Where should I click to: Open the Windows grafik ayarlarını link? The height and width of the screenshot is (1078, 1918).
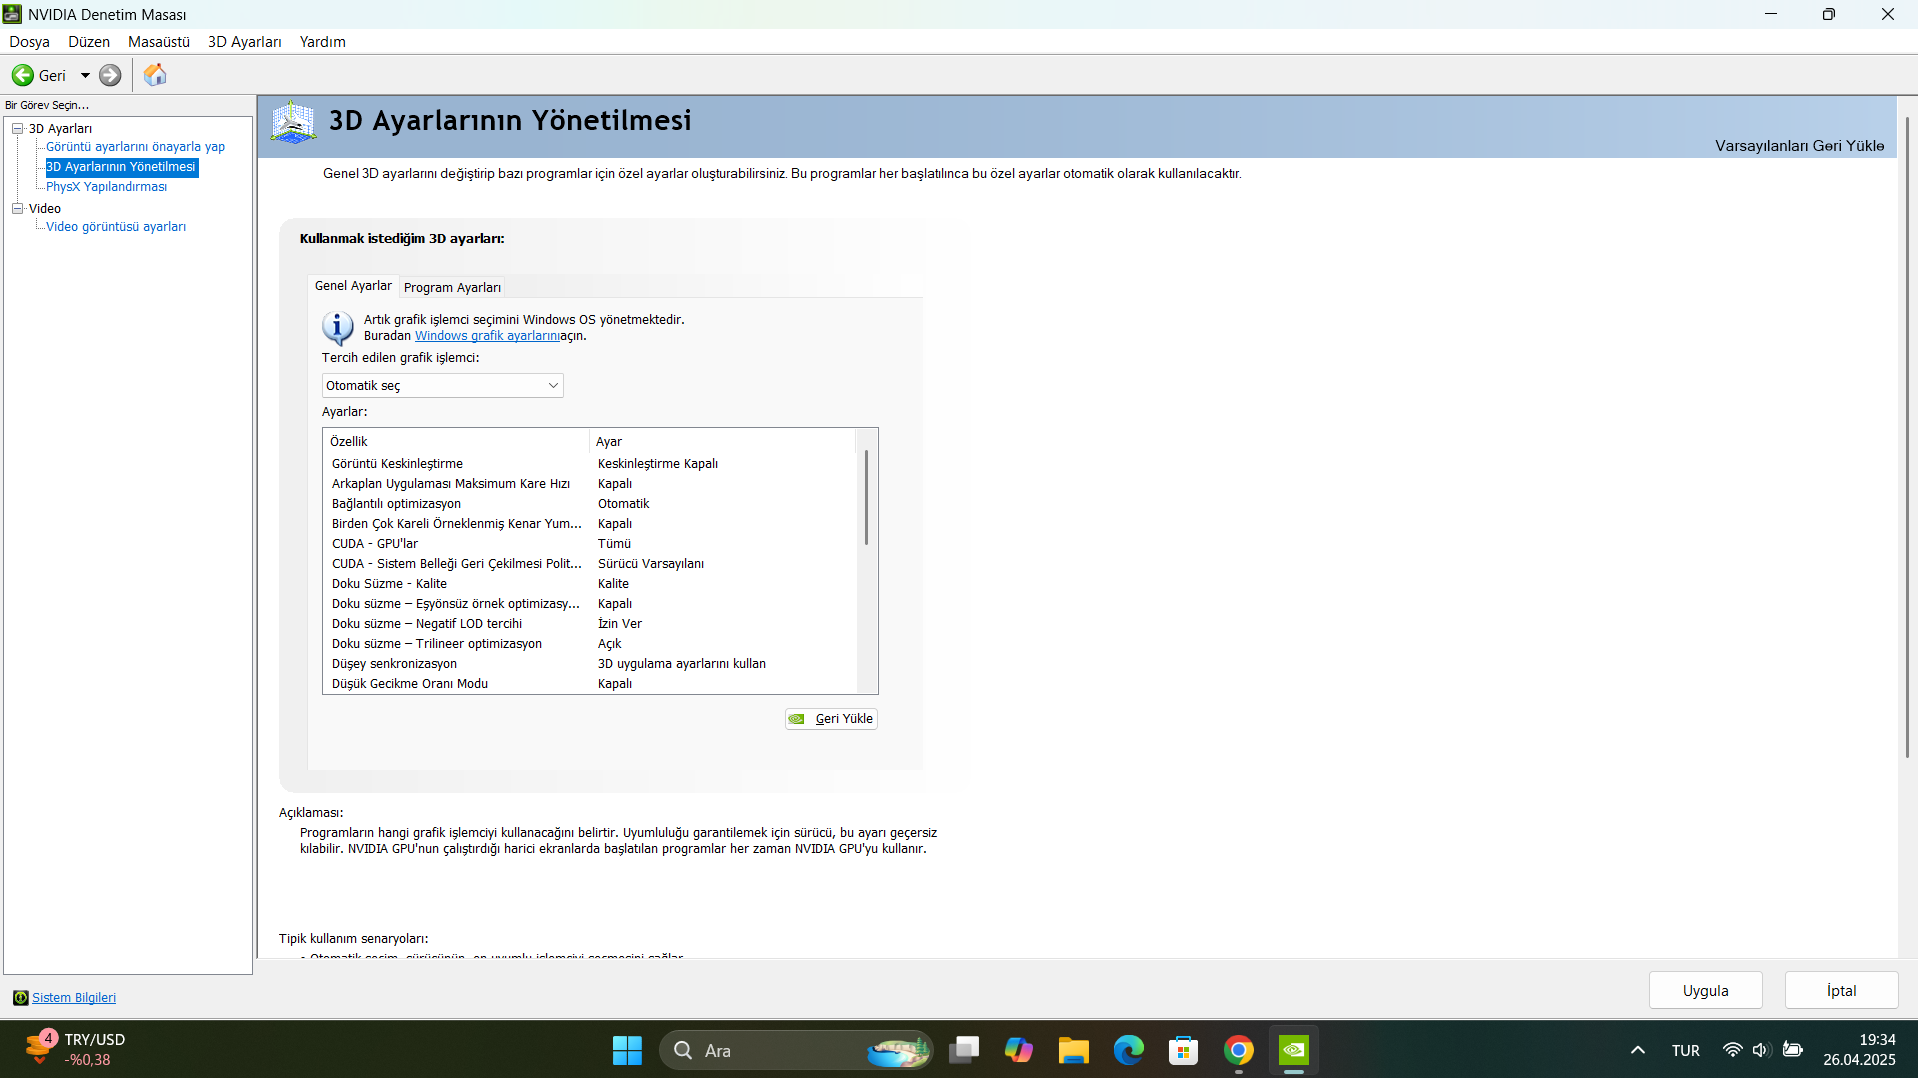coord(487,336)
